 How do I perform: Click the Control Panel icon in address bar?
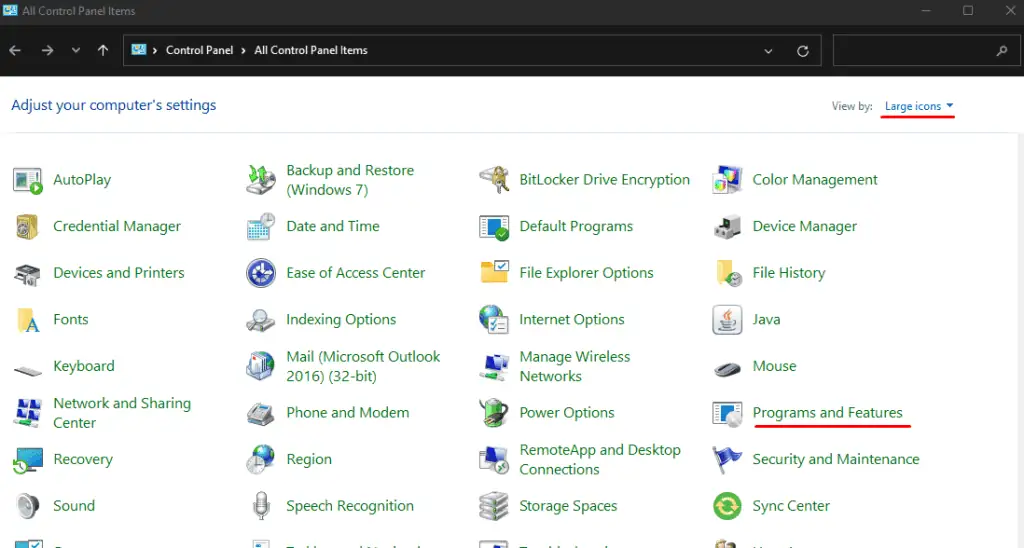138,50
